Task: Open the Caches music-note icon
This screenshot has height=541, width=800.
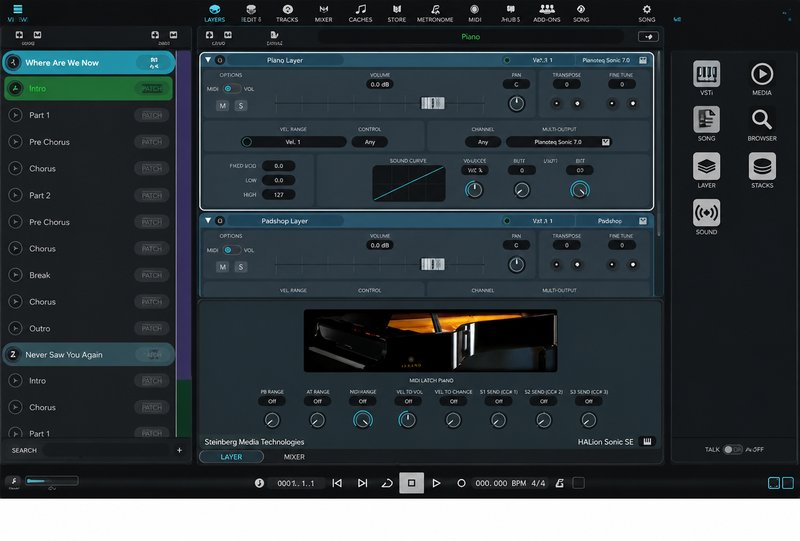Action: 360,13
